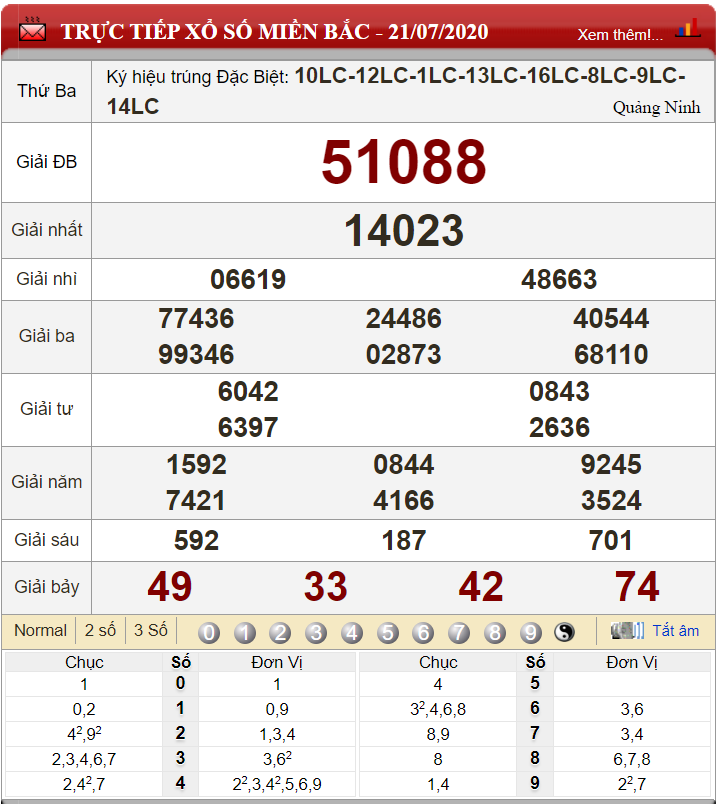Select the digit 3 filter ball

coord(316,632)
